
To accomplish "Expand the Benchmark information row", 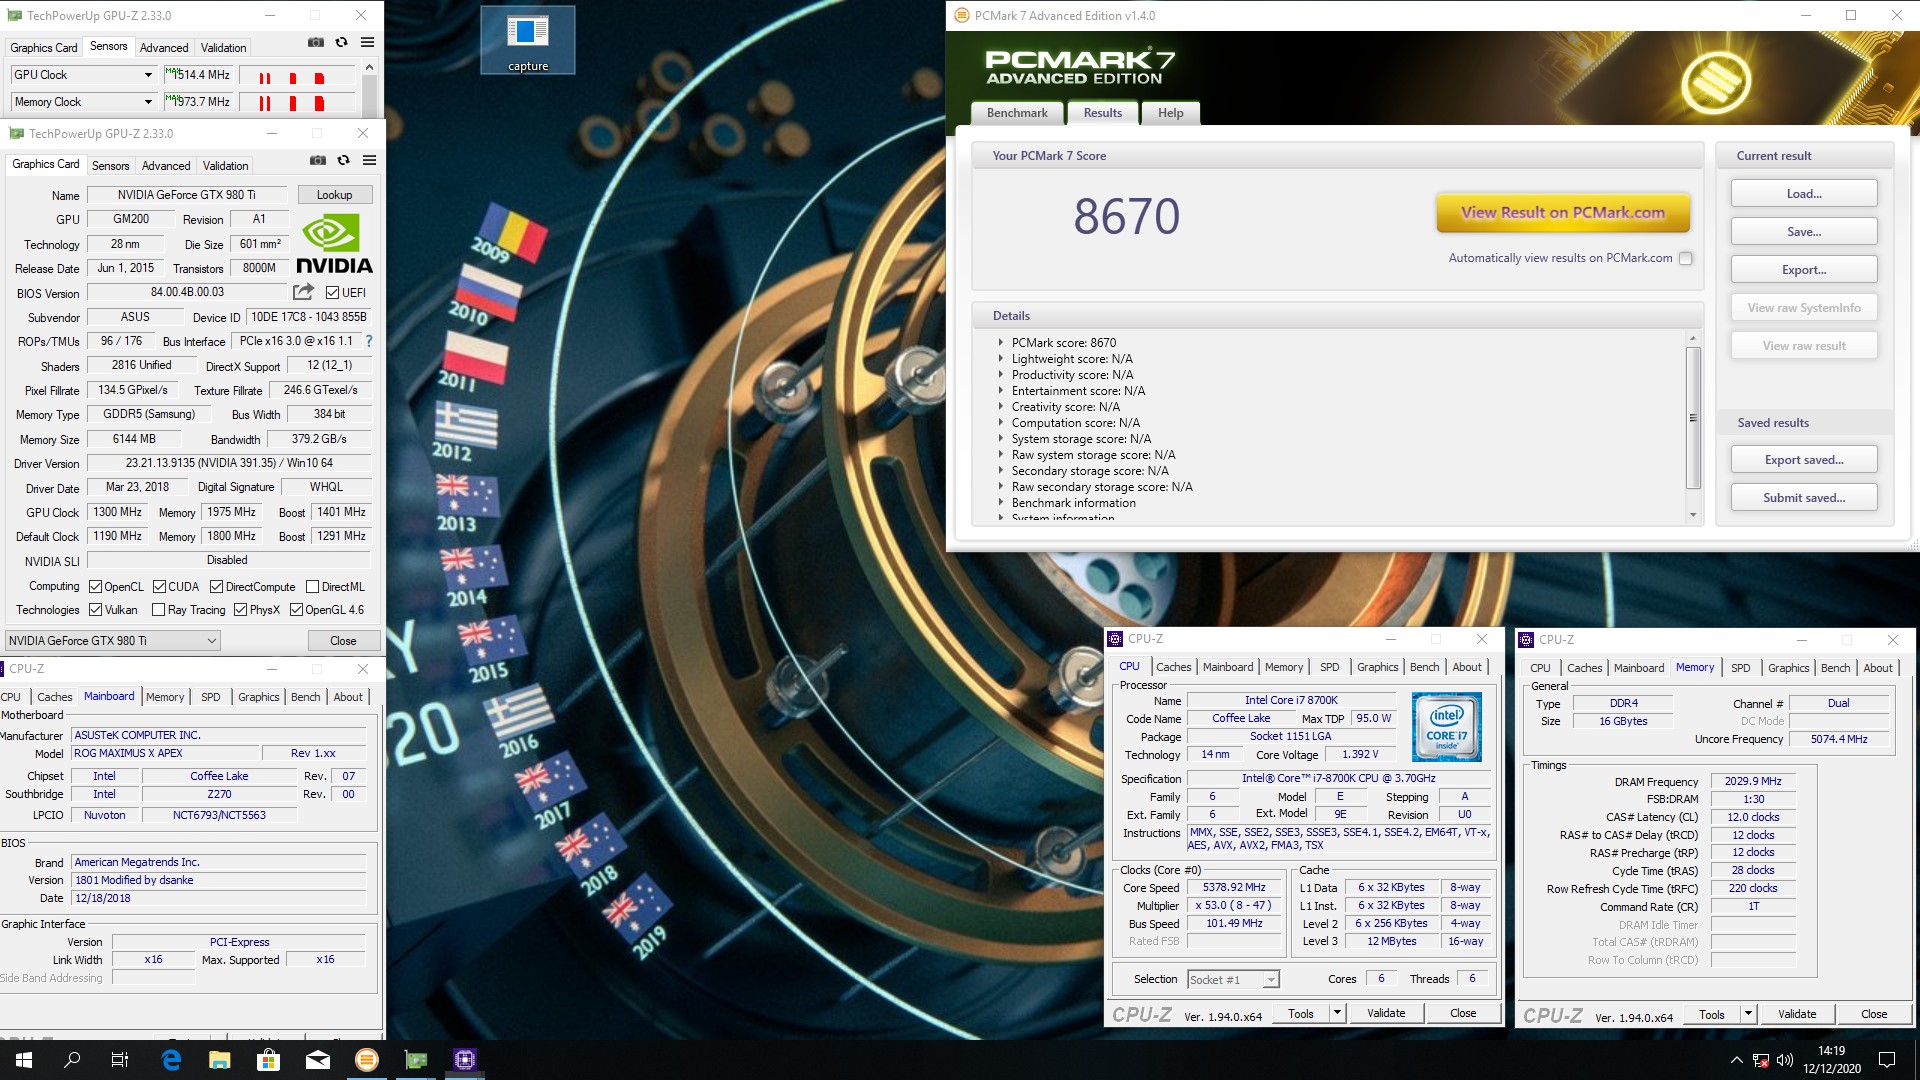I will [1000, 502].
